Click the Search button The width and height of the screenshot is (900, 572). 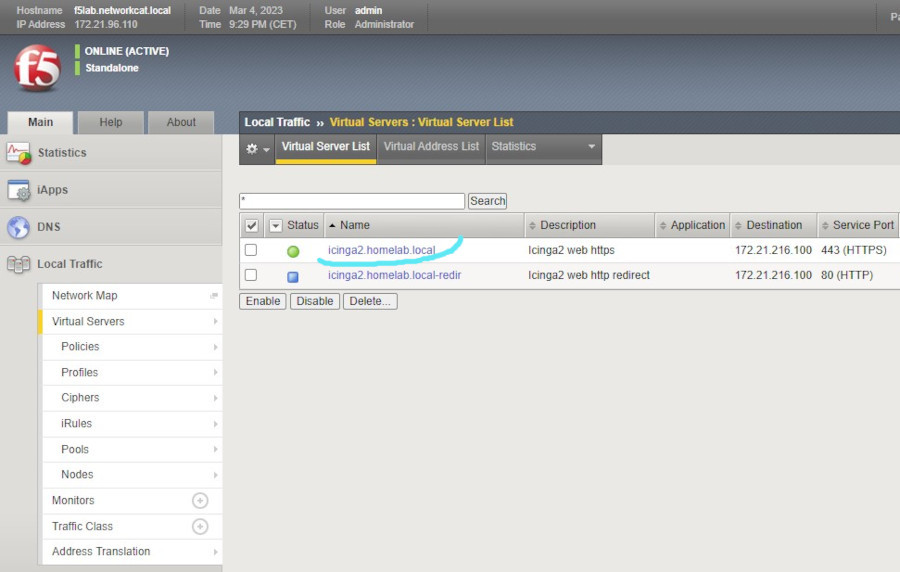click(487, 201)
